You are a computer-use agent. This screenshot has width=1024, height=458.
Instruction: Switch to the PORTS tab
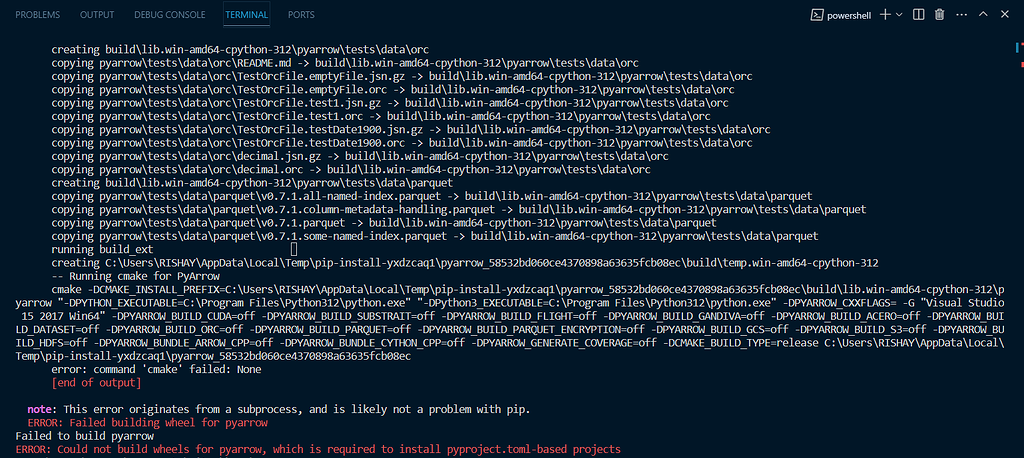tap(301, 15)
